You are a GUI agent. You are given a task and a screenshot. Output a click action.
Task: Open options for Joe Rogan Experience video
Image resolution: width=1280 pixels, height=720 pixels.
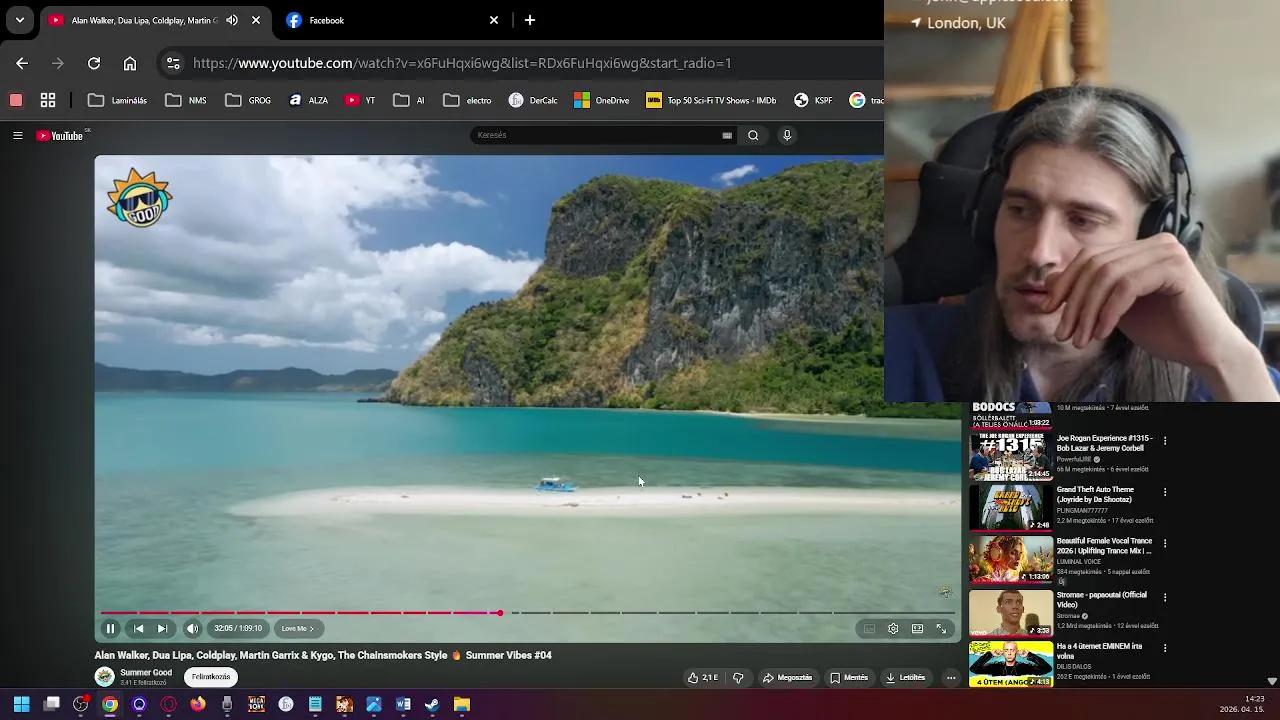(x=1165, y=441)
